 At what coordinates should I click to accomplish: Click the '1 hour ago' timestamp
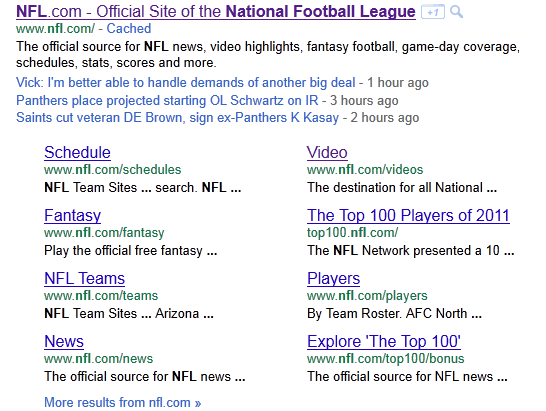coord(398,83)
